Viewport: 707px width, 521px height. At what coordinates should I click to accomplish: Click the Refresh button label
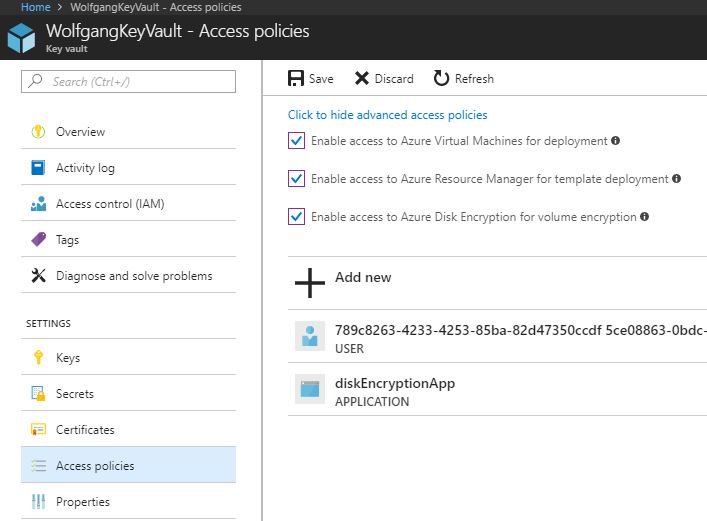click(x=474, y=79)
